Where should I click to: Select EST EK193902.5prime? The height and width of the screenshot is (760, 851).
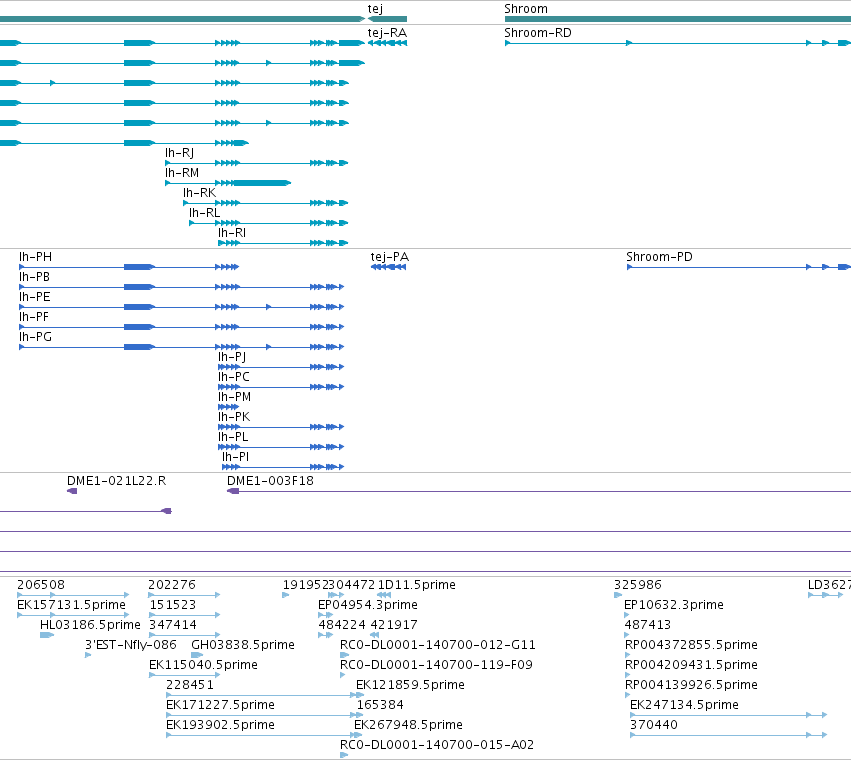(220, 725)
